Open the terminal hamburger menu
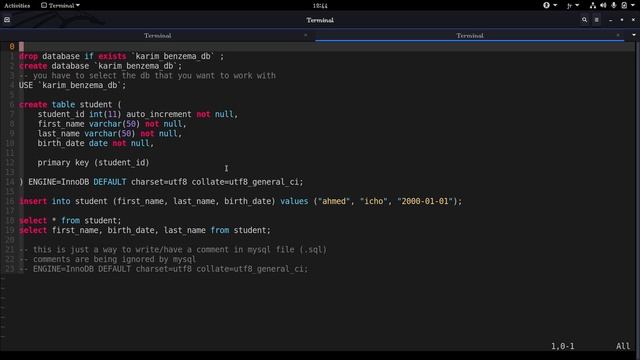Screen dimensions: 640x360 tap(597, 20)
